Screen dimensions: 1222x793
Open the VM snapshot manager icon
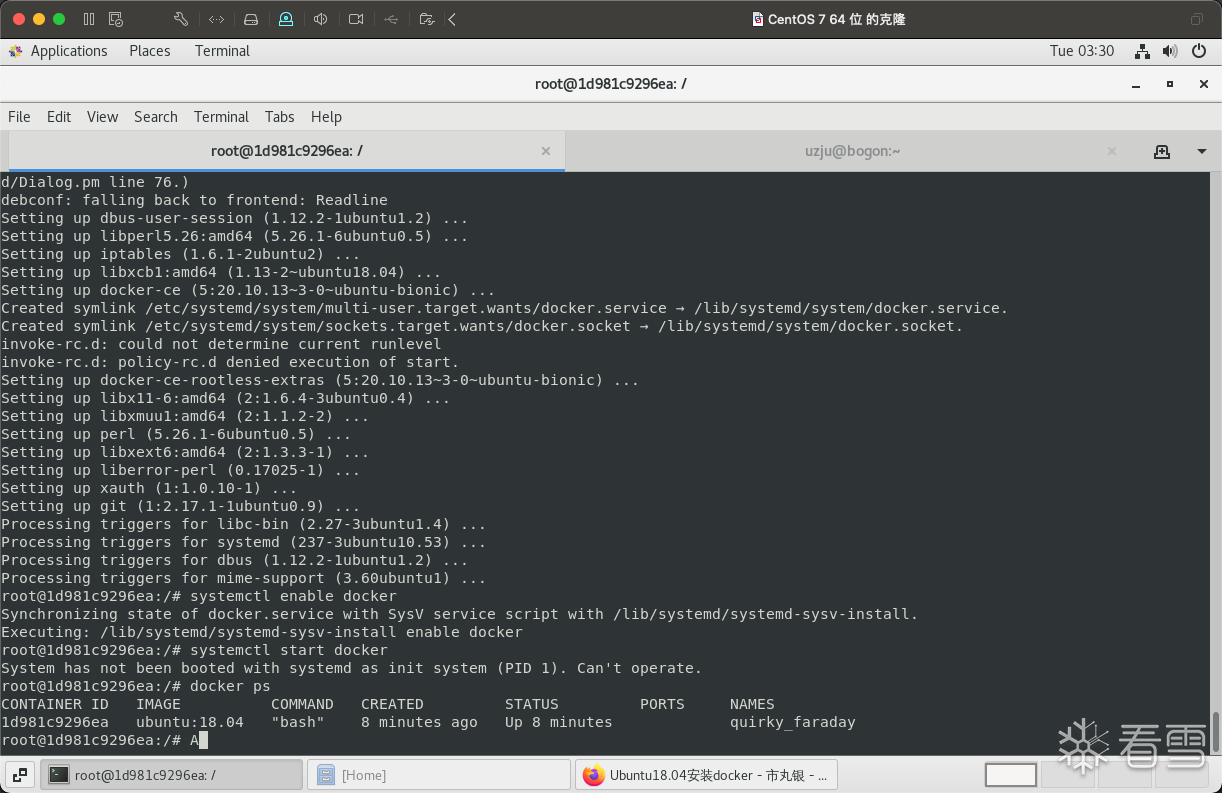pos(116,19)
